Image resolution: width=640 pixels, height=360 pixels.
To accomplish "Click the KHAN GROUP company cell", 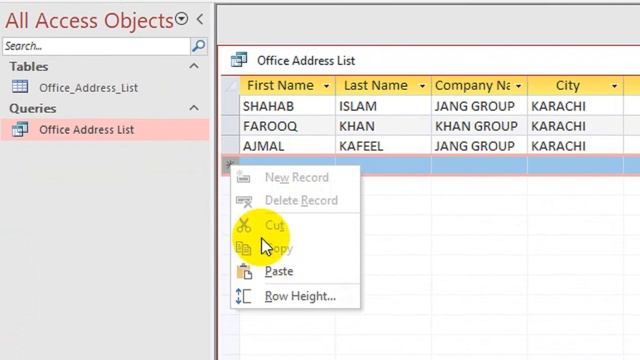I will click(x=479, y=126).
